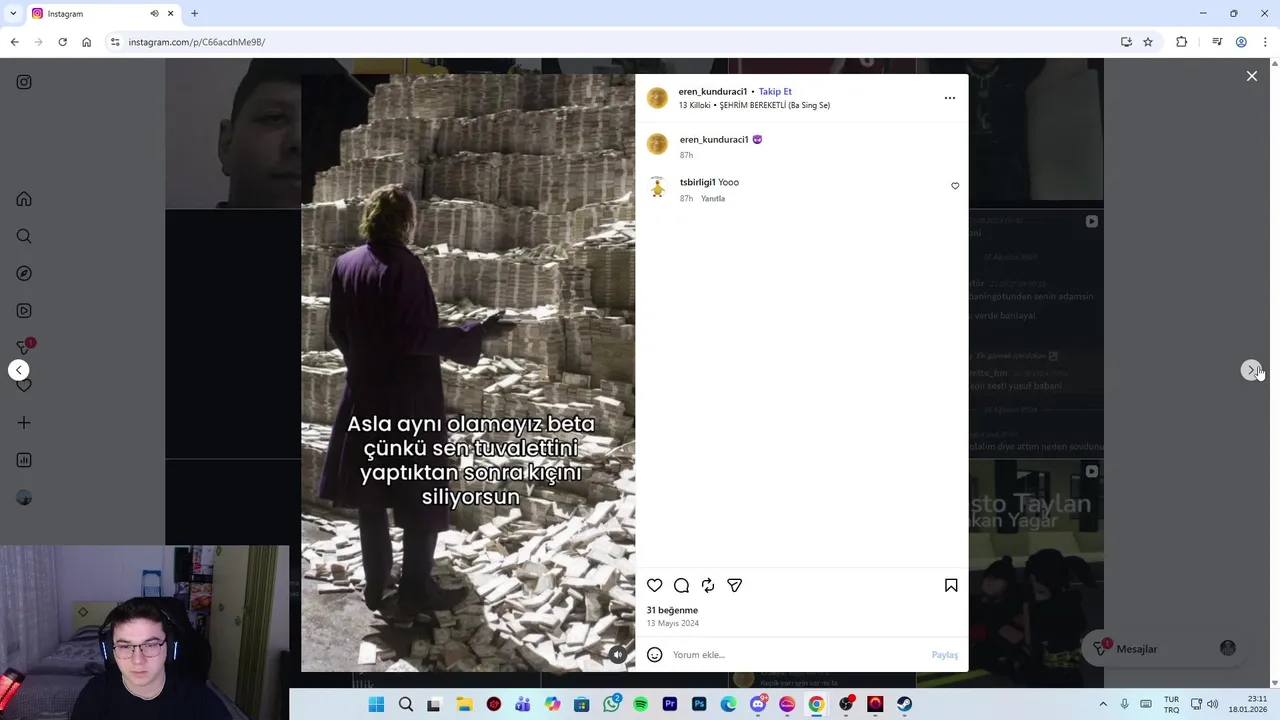The image size is (1280, 720).
Task: Follow eren_kunduraci1 via Takip Et
Action: point(775,92)
